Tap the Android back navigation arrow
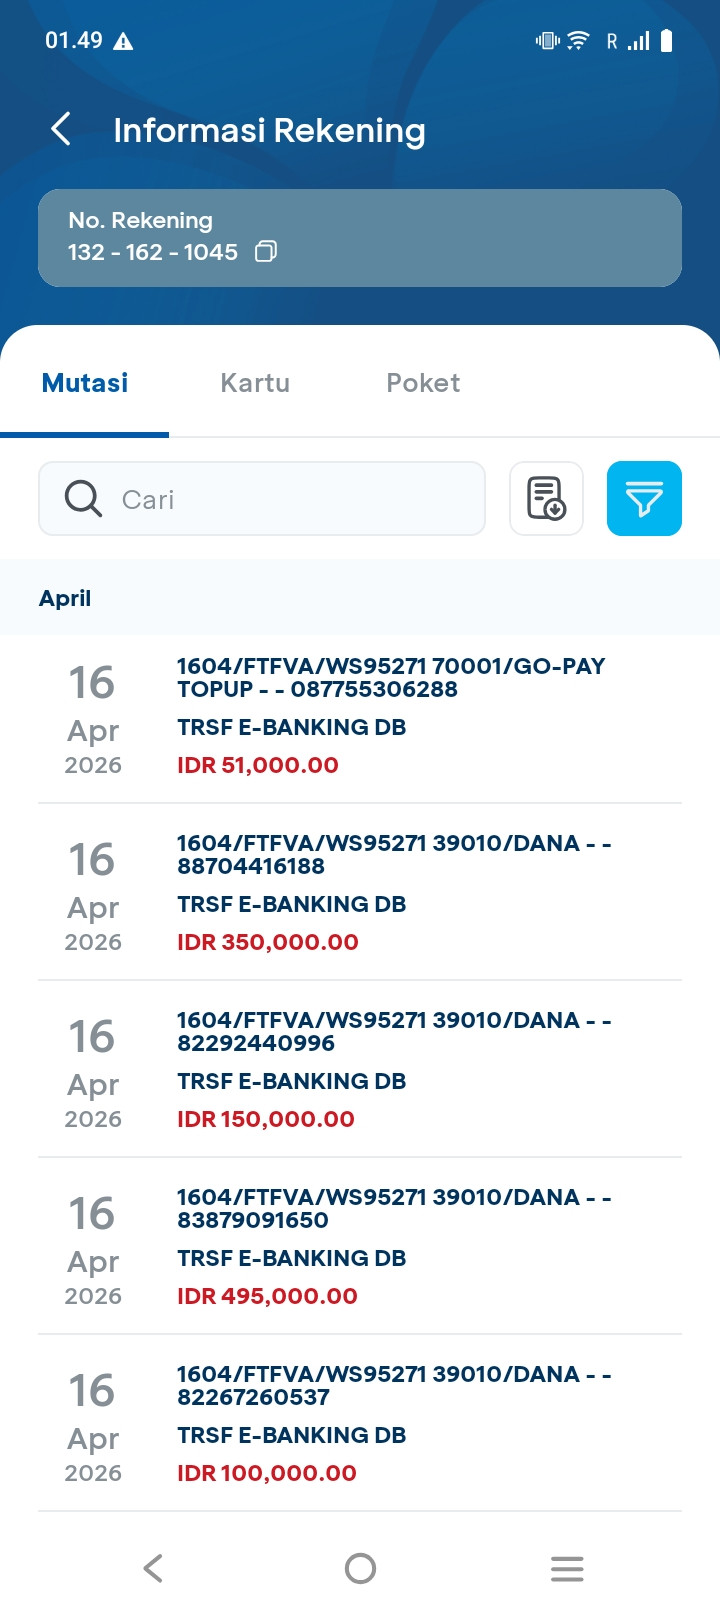 coord(153,1568)
